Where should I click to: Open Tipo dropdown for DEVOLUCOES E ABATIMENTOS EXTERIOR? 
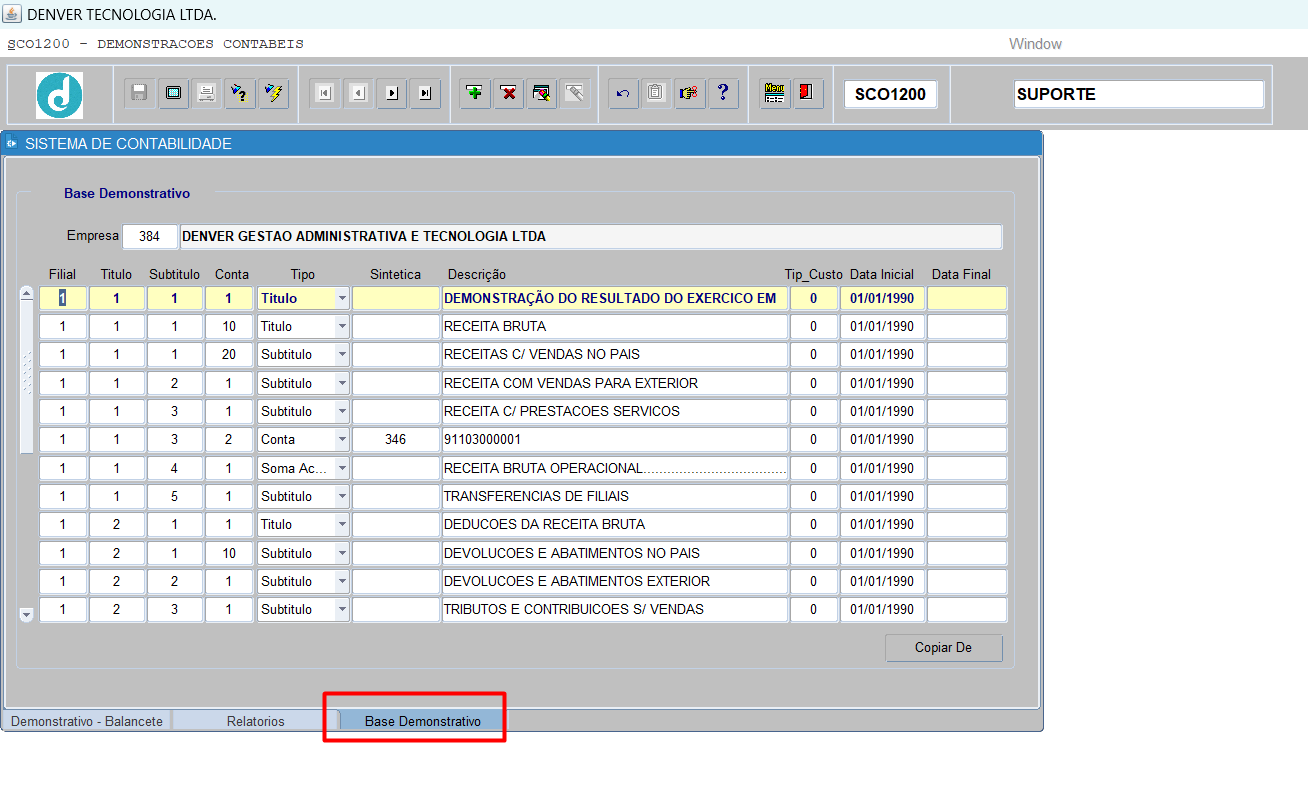pyautogui.click(x=342, y=581)
